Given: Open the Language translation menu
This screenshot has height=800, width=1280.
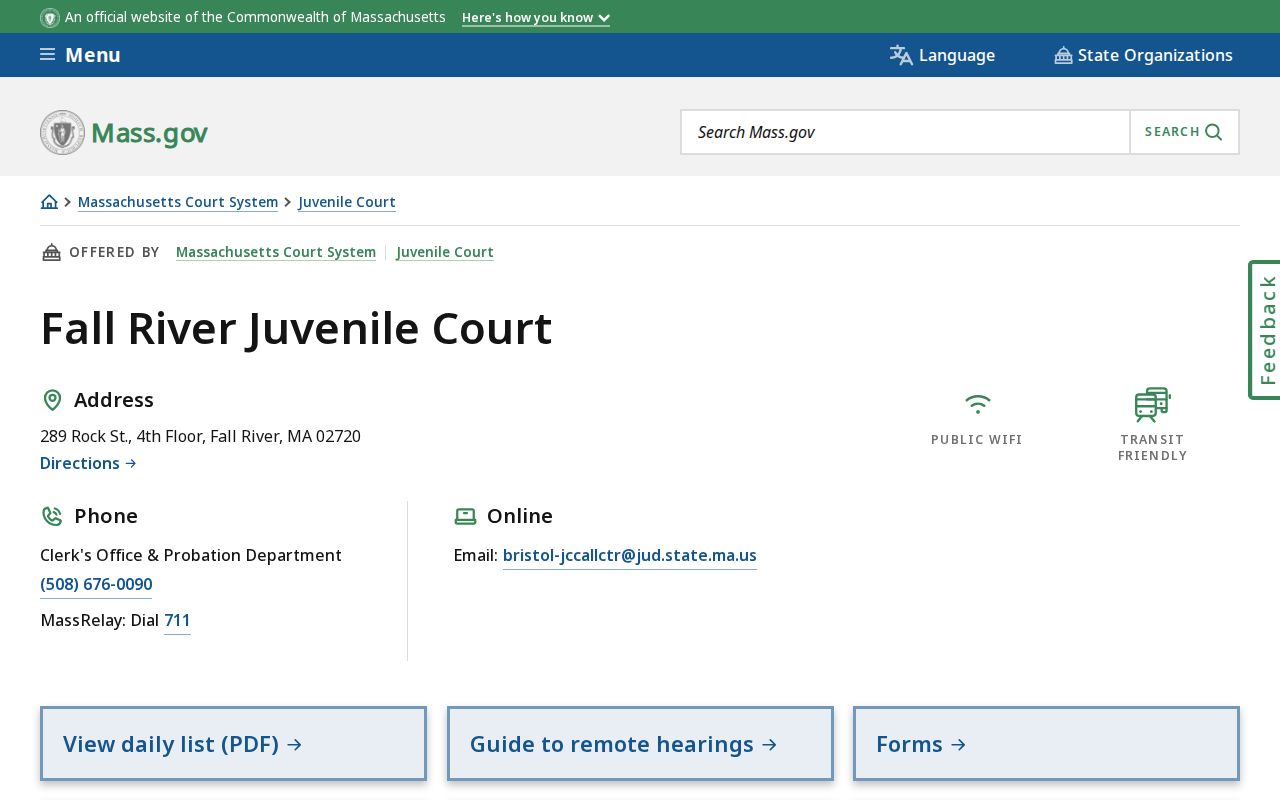Looking at the screenshot, I should pyautogui.click(x=942, y=55).
